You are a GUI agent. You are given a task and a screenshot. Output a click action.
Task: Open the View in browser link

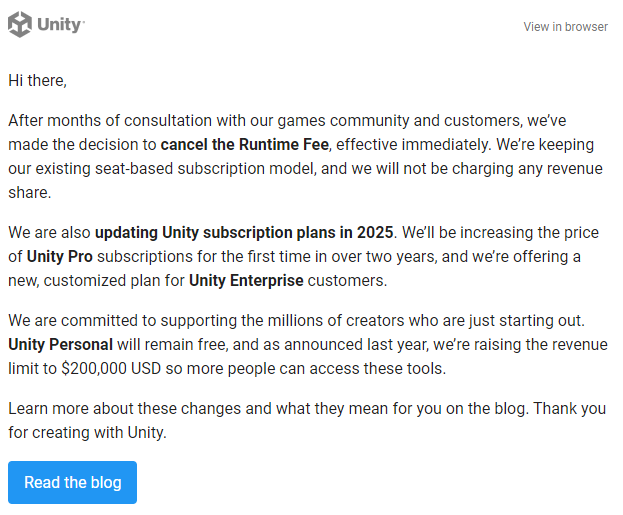click(565, 27)
